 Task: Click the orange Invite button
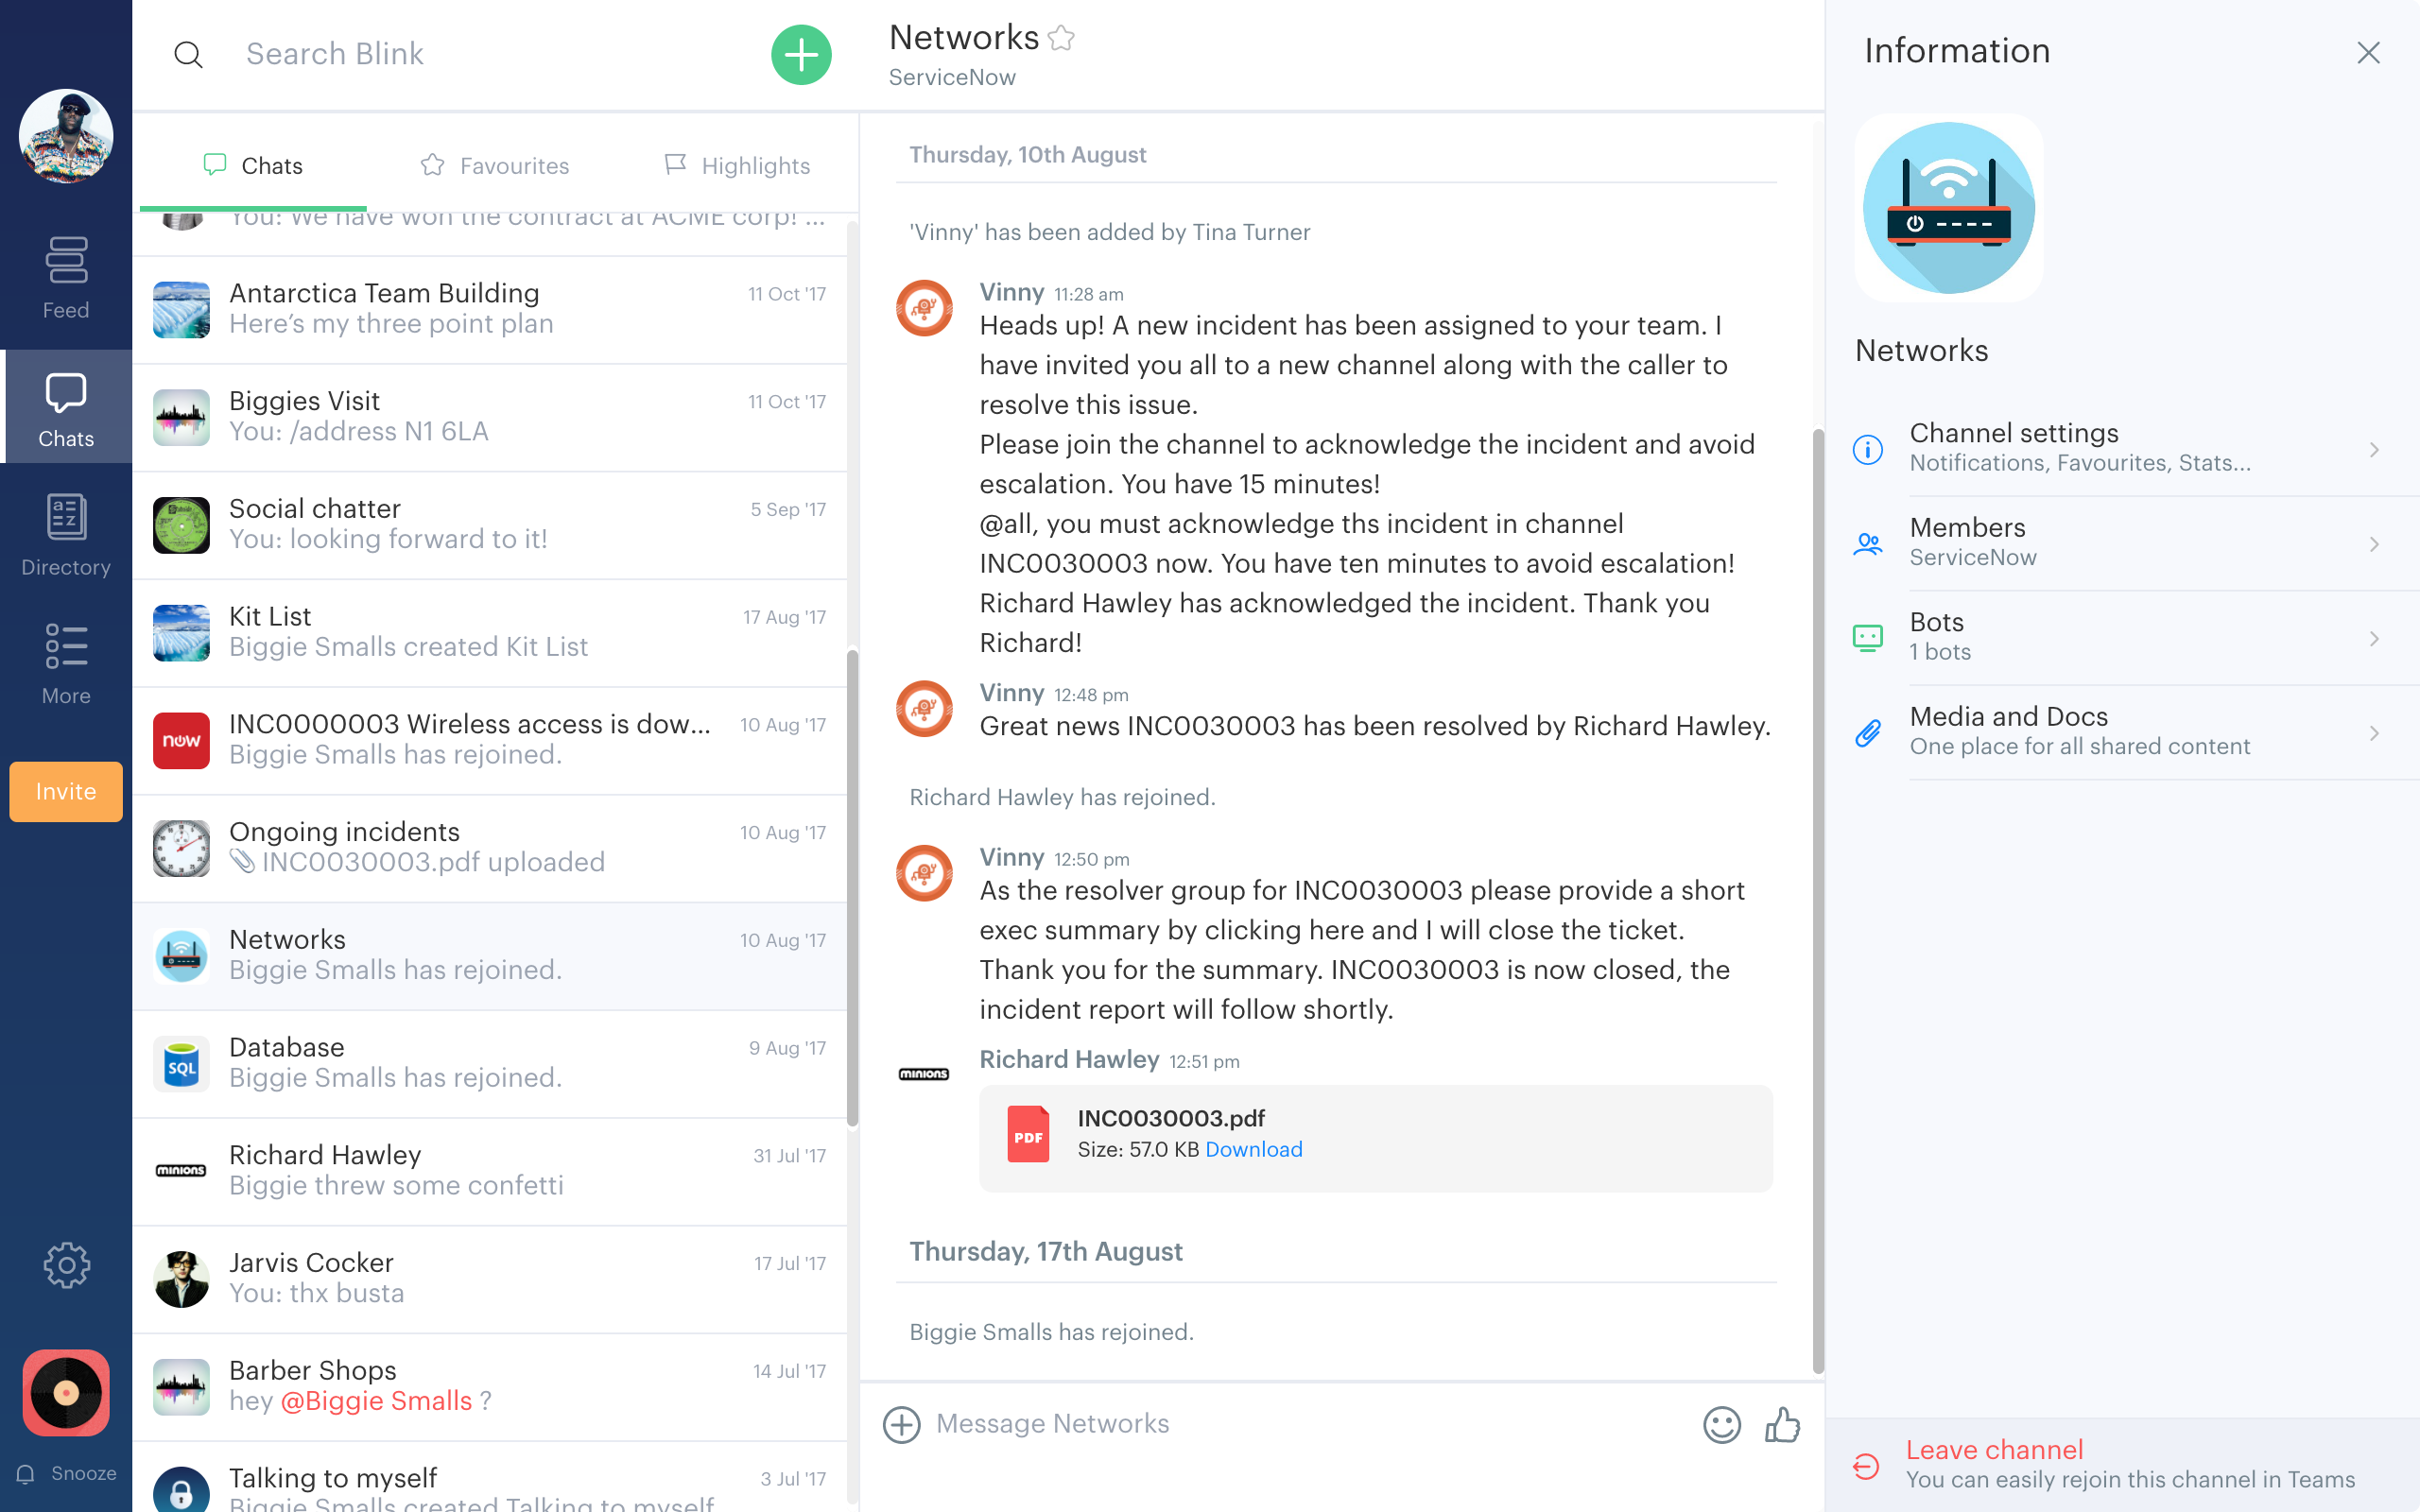pos(66,791)
